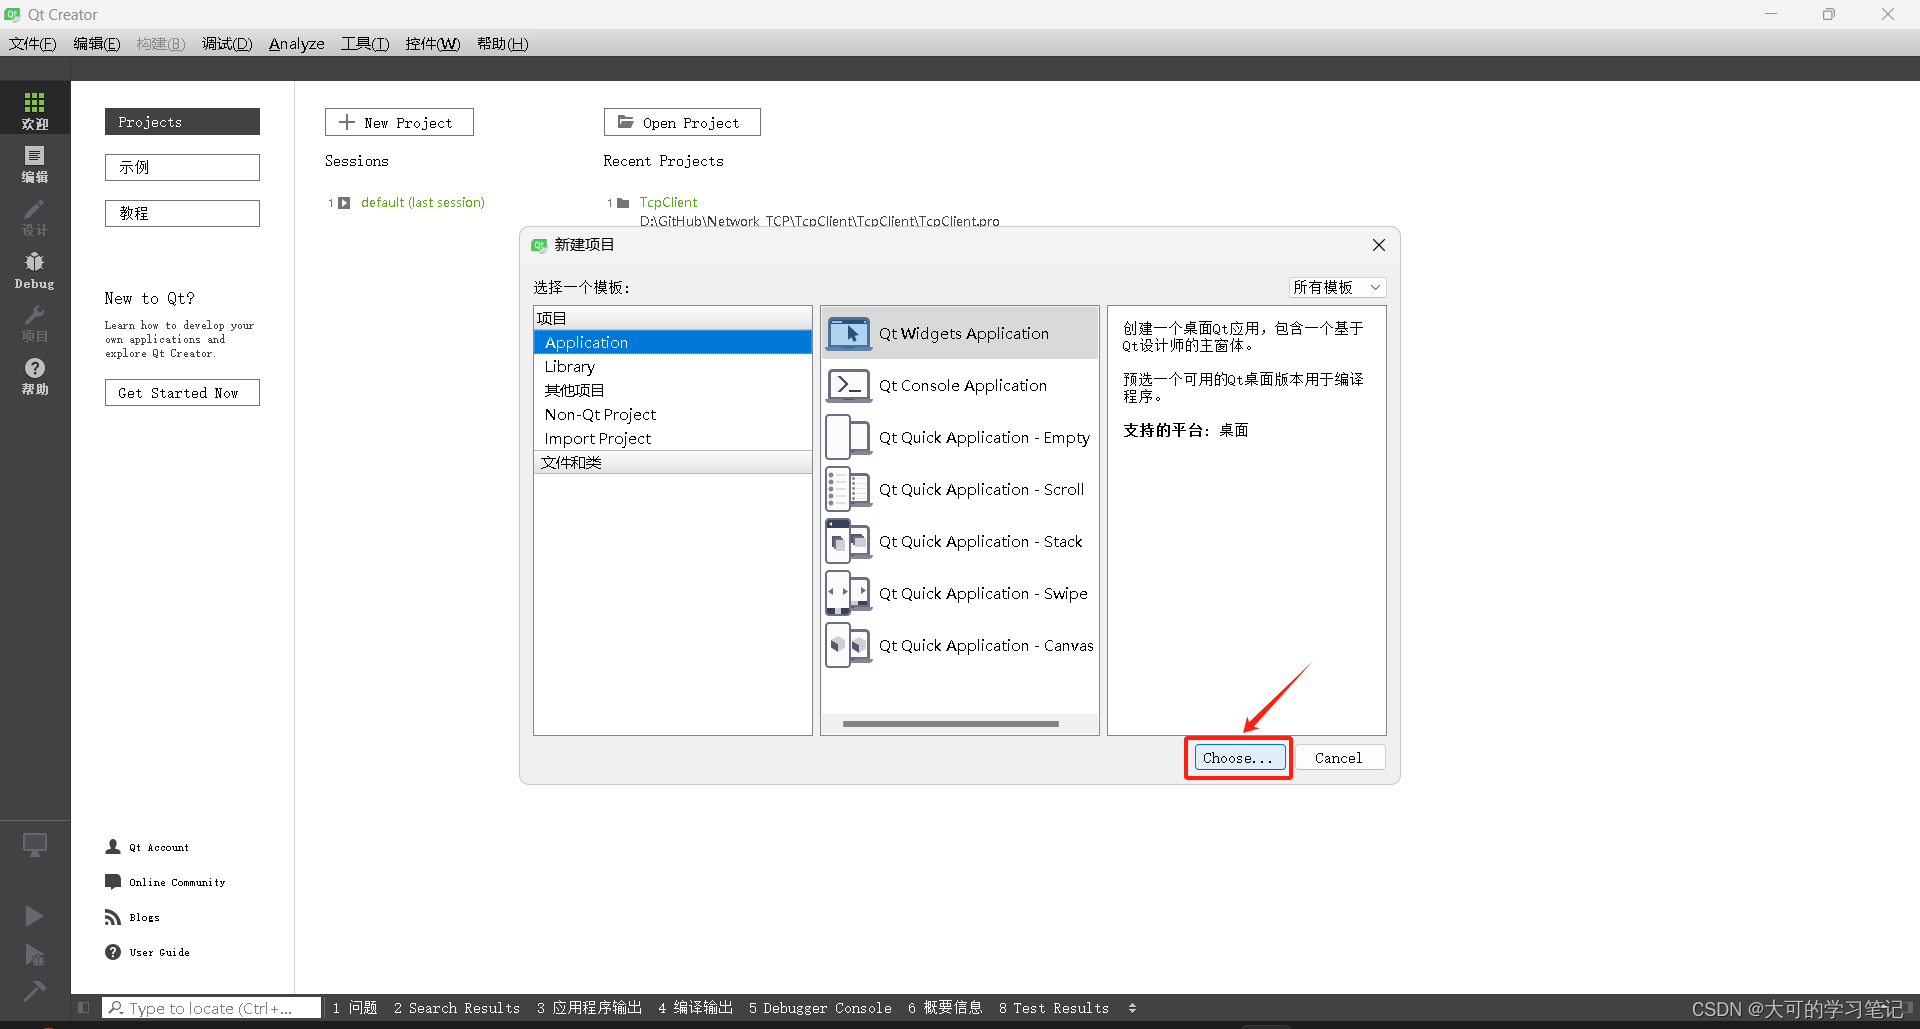1920x1029 pixels.
Task: Open General Messages (概要信息) pane
Action: pyautogui.click(x=945, y=1008)
